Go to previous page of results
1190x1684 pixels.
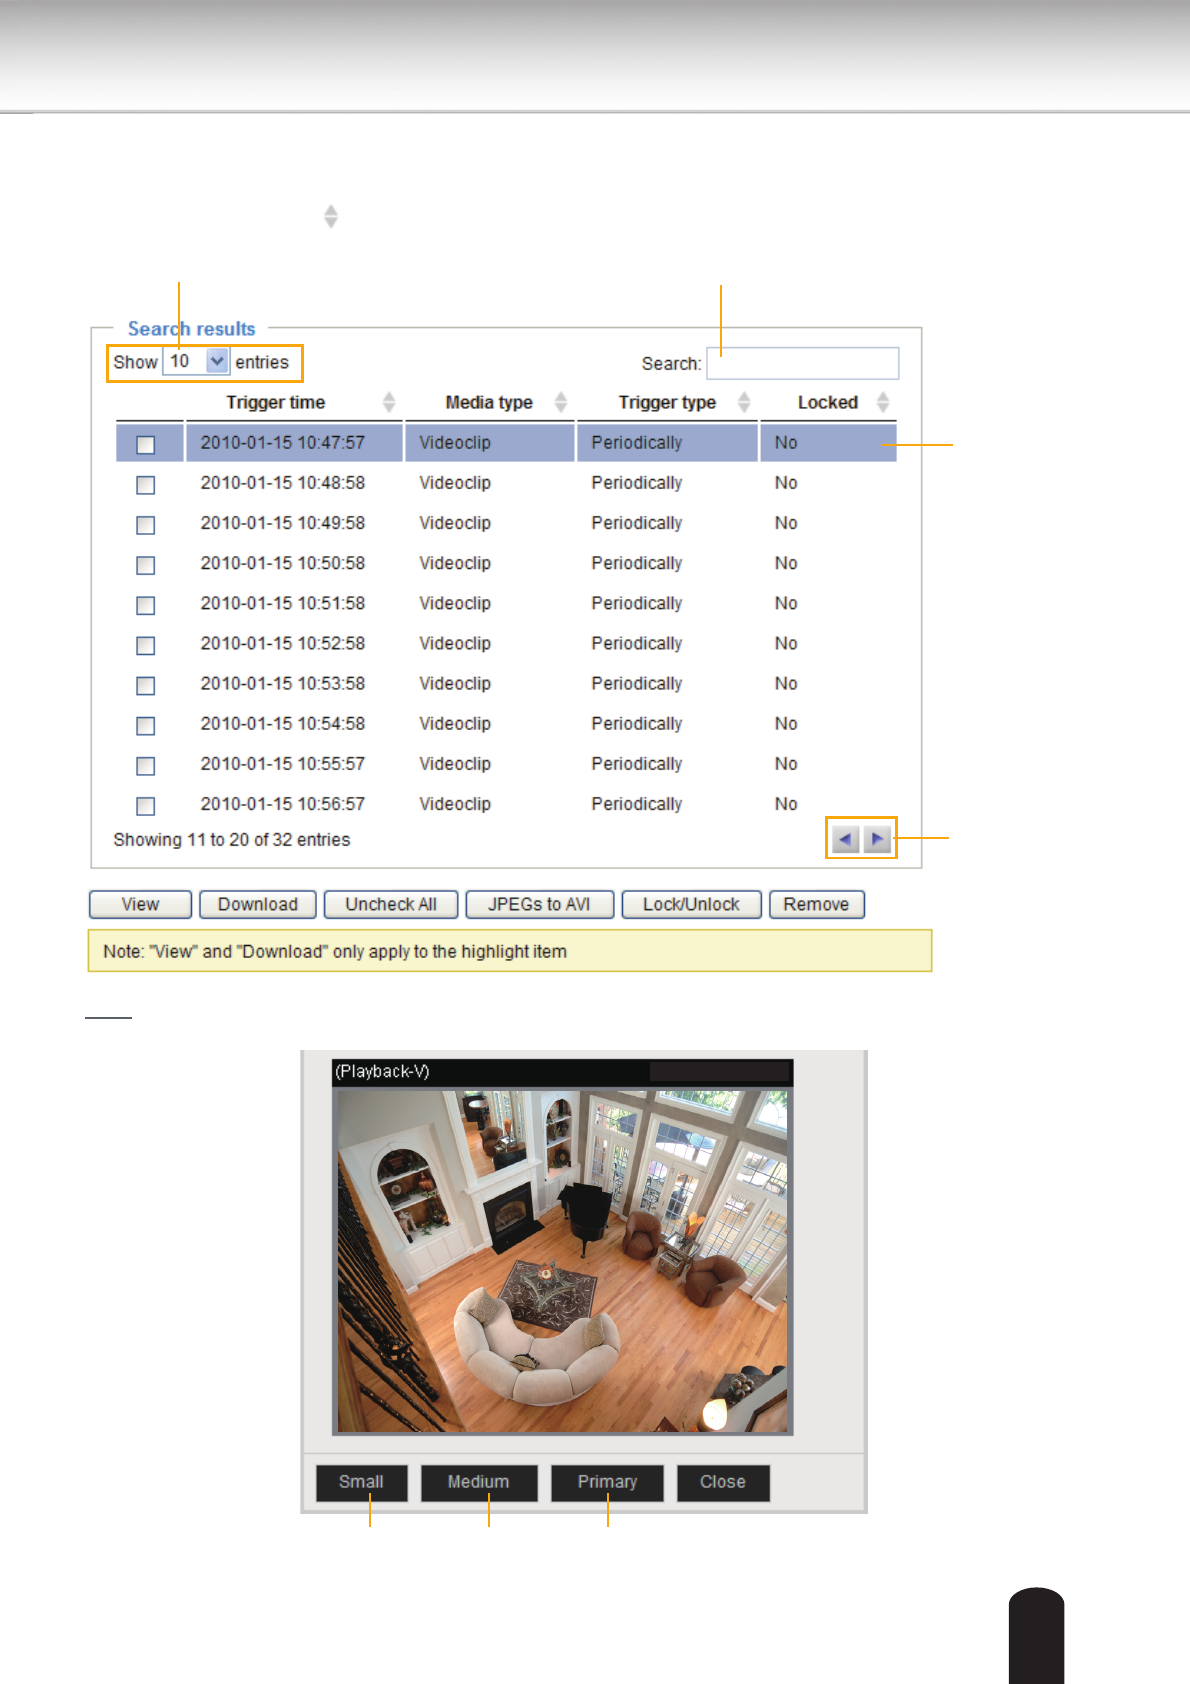[x=845, y=839]
